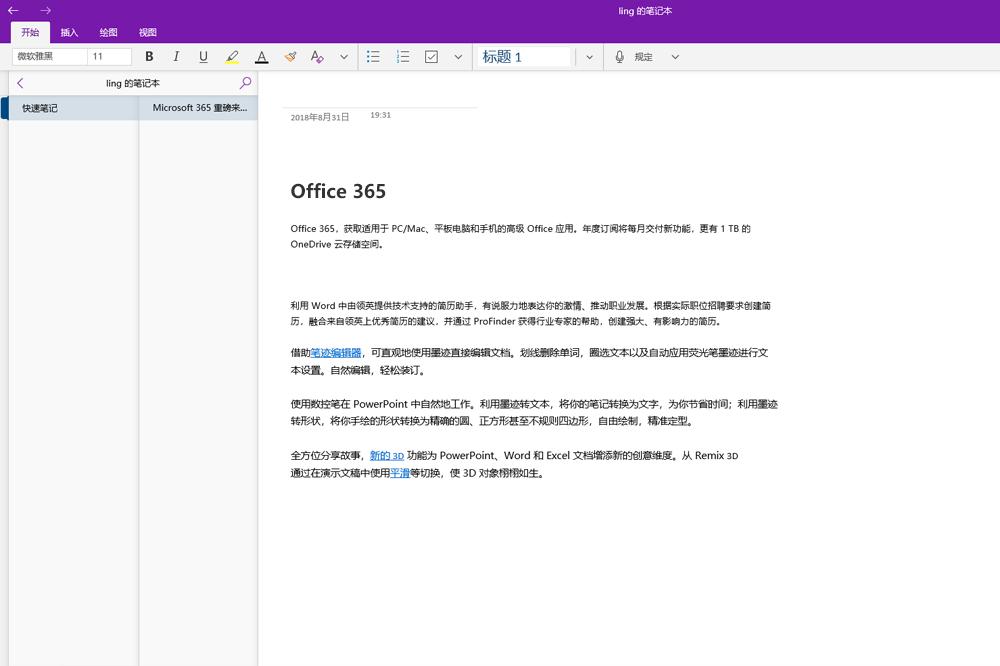Open the 插入 tab
The image size is (1000, 666).
click(x=69, y=32)
